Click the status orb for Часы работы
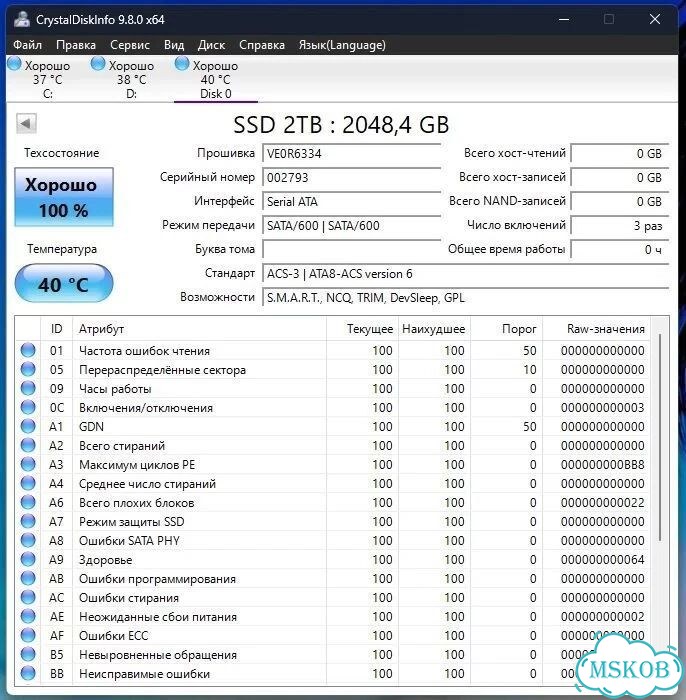 [28, 388]
